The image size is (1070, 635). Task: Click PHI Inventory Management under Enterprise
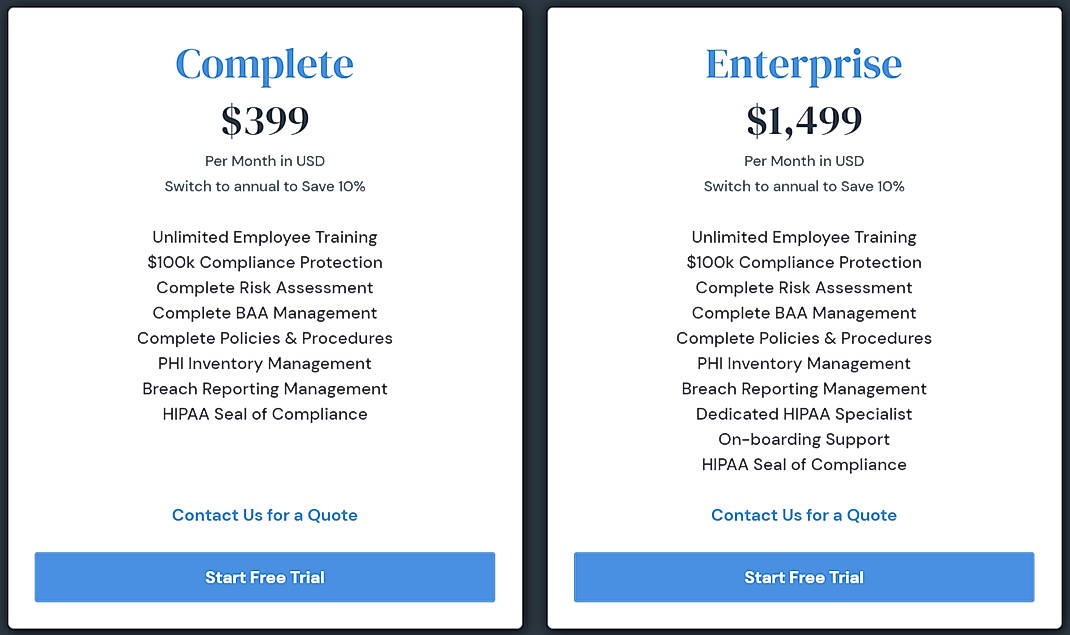click(x=803, y=363)
